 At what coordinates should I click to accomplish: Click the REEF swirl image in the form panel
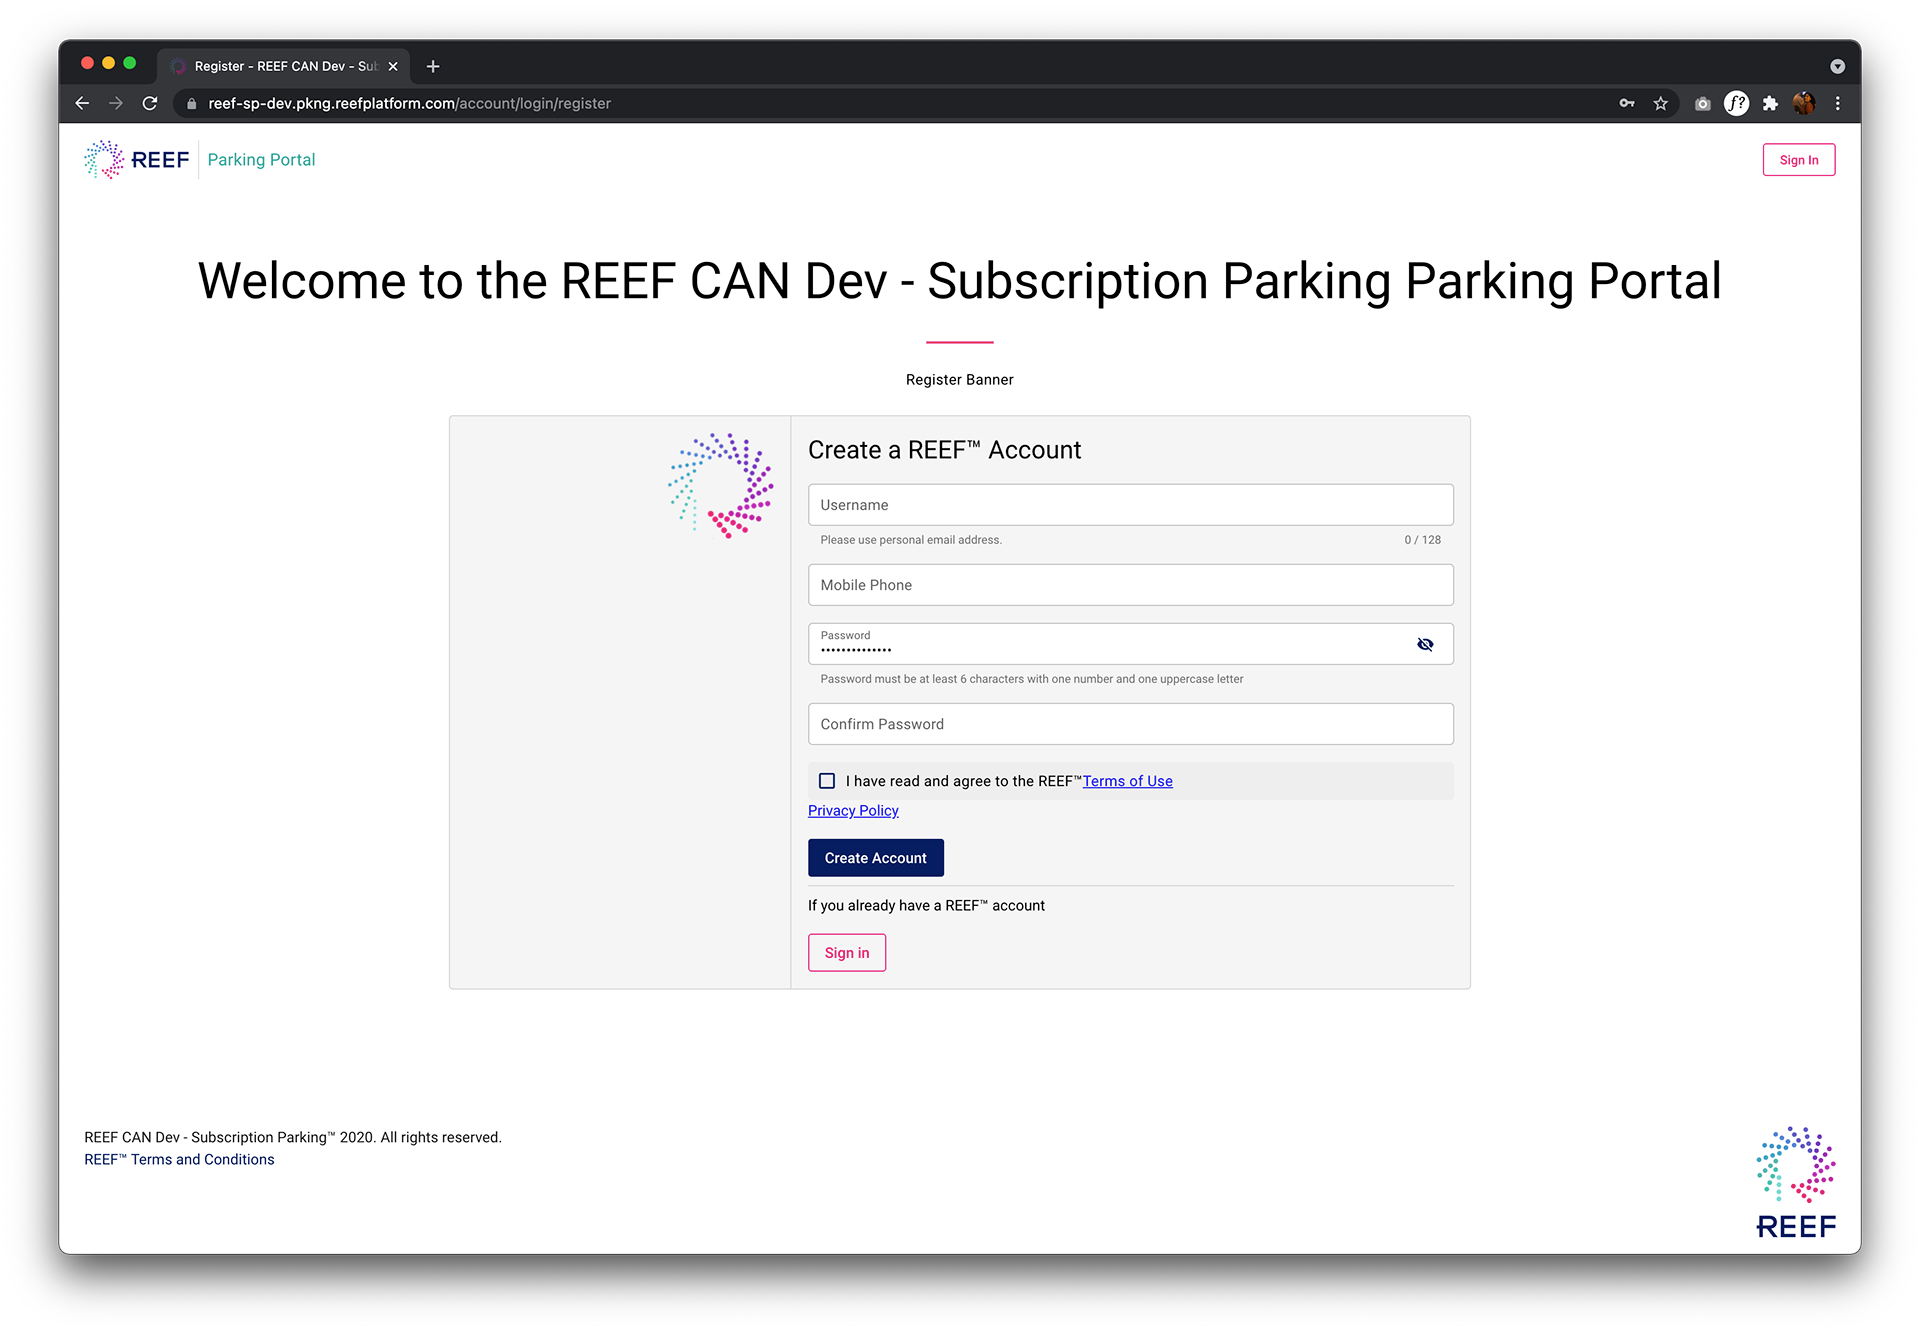coord(721,486)
